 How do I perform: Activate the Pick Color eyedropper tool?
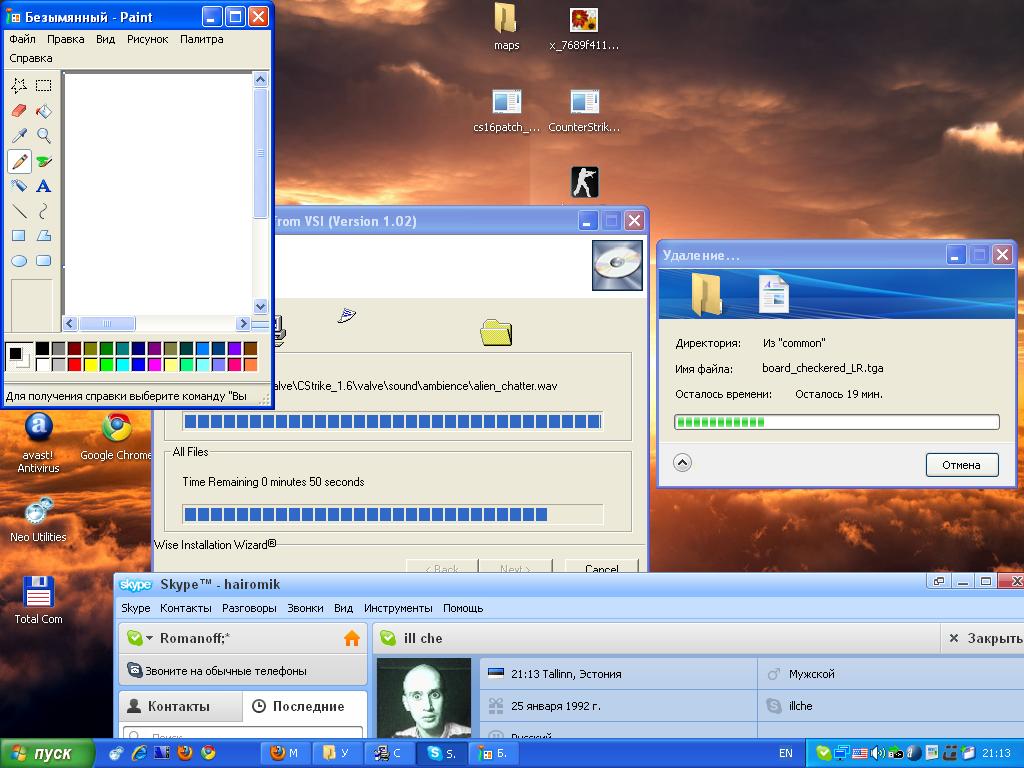tap(19, 135)
